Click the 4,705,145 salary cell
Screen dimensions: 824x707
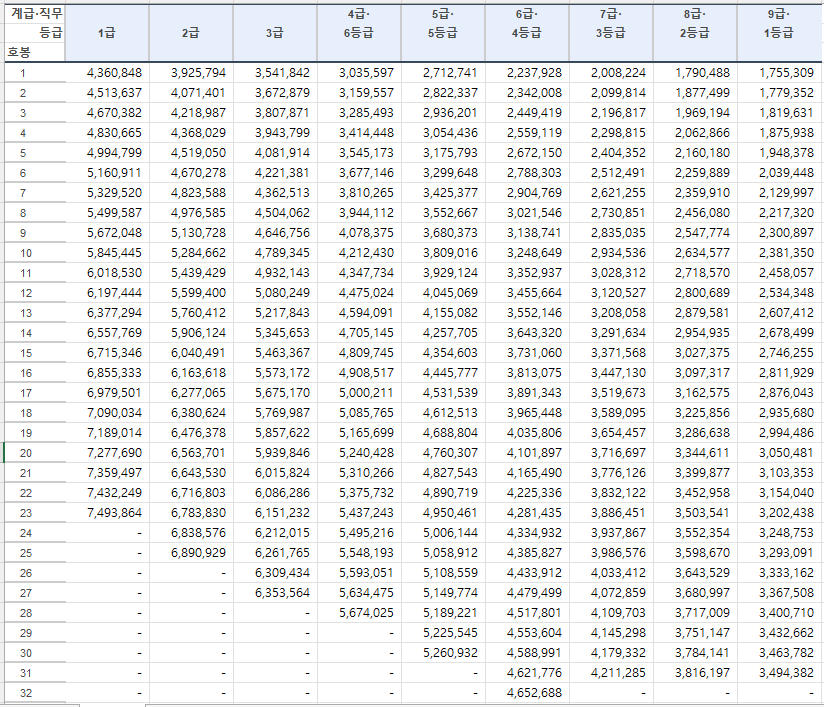[359, 332]
